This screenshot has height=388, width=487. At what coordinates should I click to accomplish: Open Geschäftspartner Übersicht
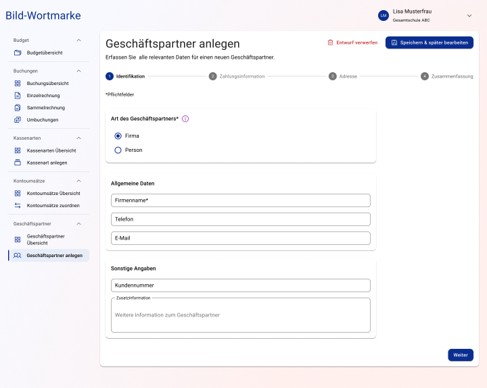coord(46,239)
